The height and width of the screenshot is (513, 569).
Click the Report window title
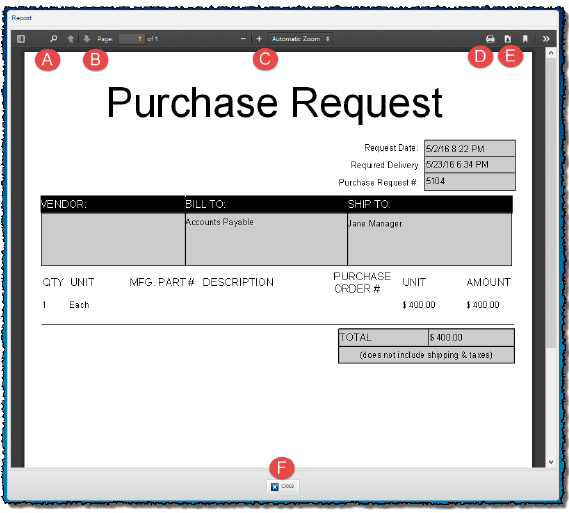(x=21, y=18)
